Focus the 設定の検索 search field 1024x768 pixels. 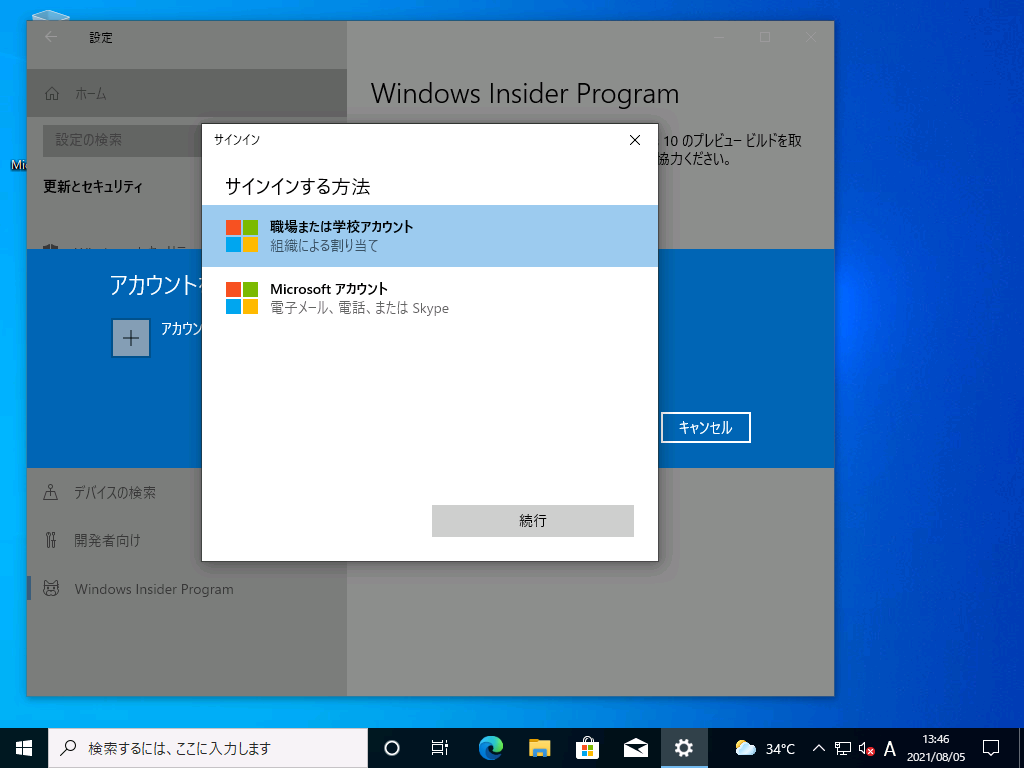pos(122,140)
